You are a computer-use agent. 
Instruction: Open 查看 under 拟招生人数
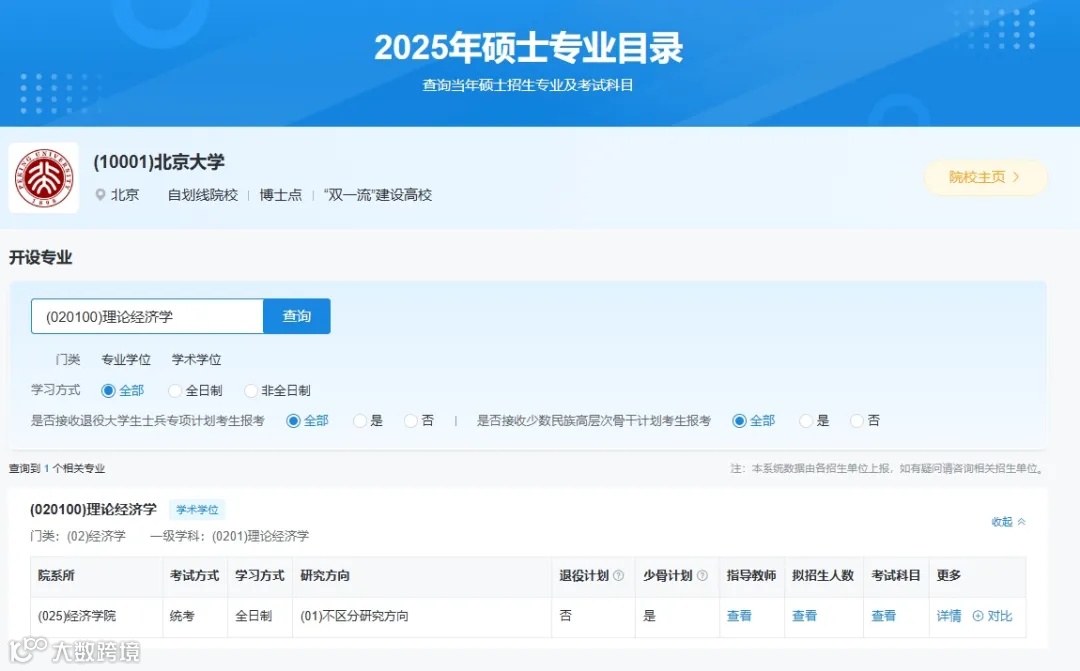[804, 616]
